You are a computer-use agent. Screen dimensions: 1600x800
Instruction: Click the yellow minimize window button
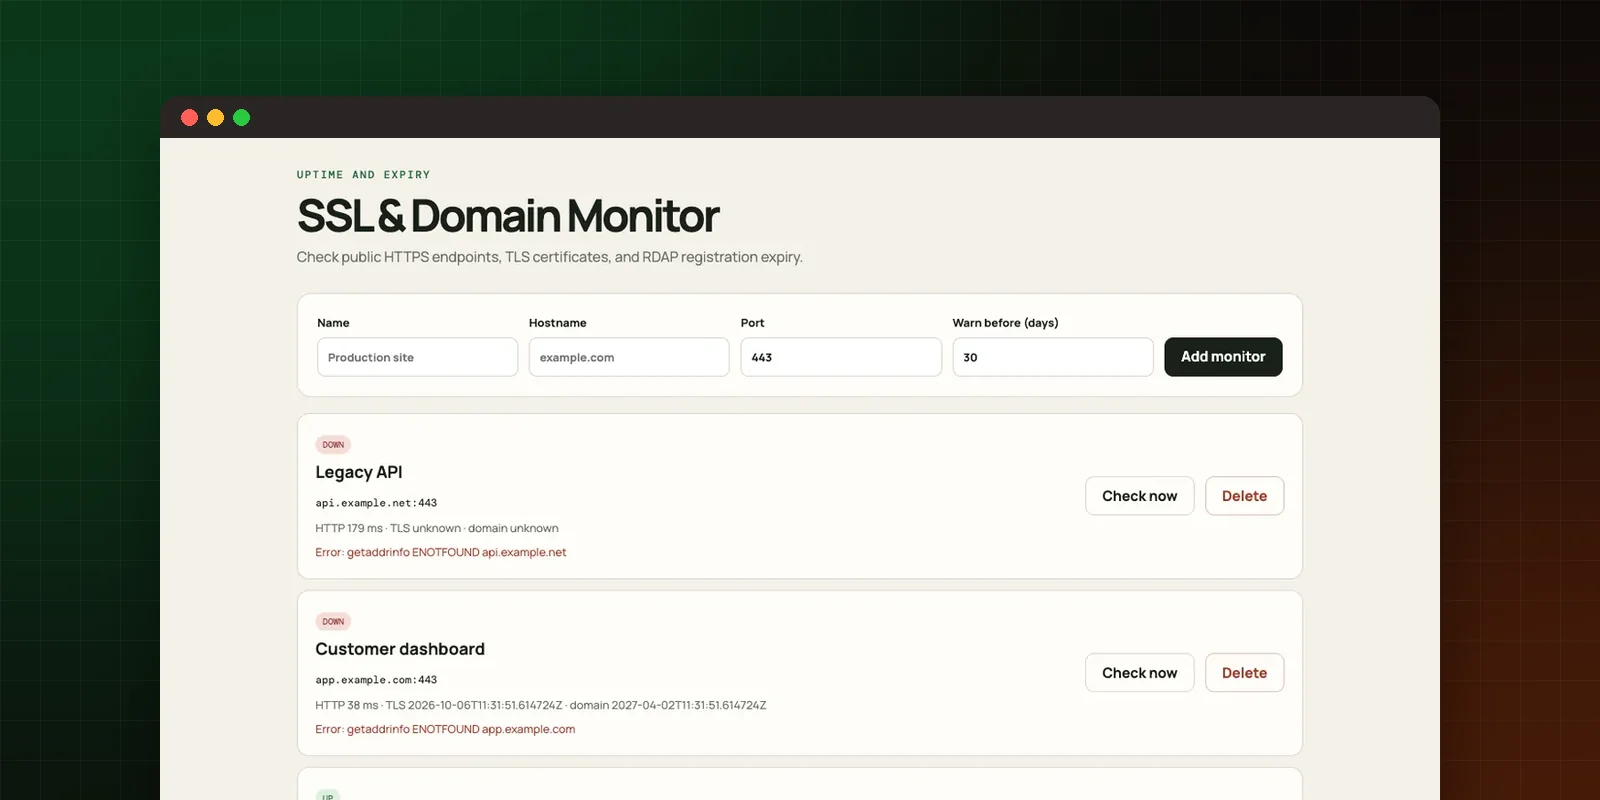click(x=215, y=118)
